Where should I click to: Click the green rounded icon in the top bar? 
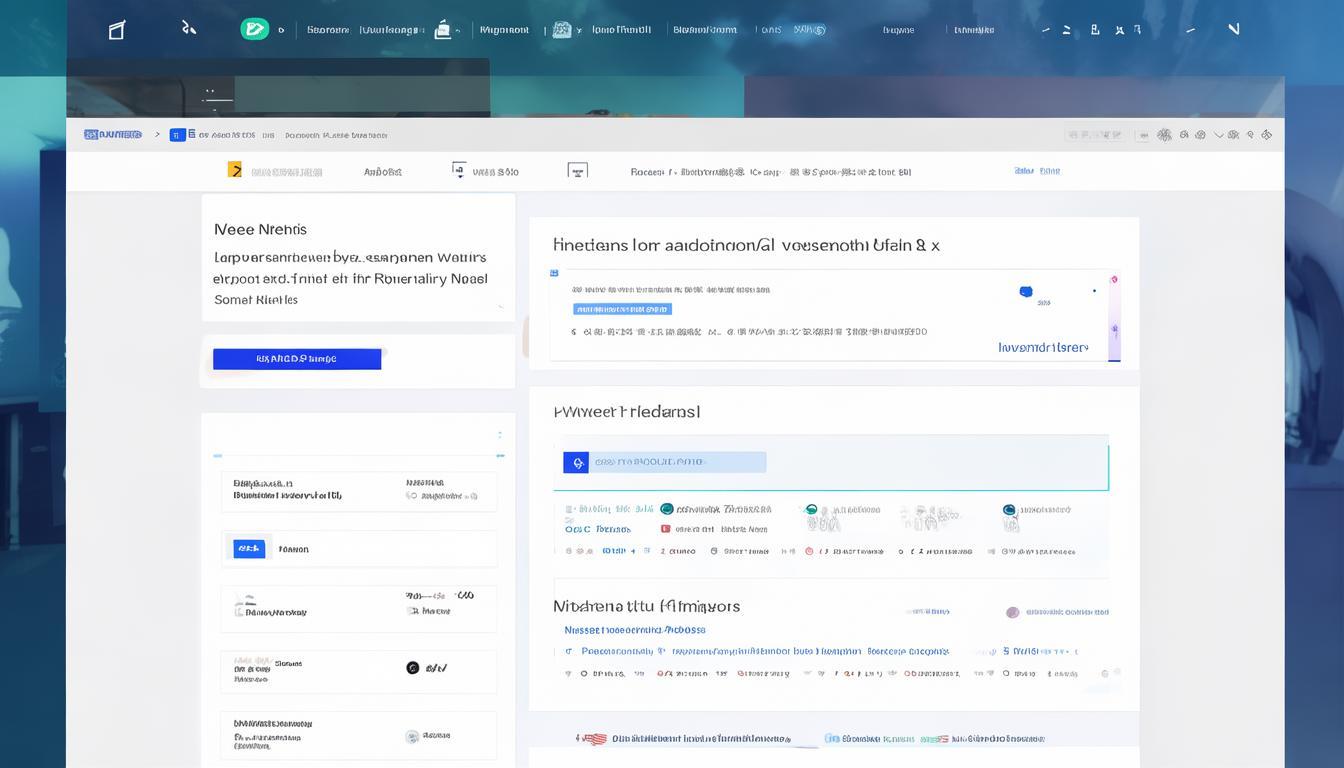(x=255, y=29)
